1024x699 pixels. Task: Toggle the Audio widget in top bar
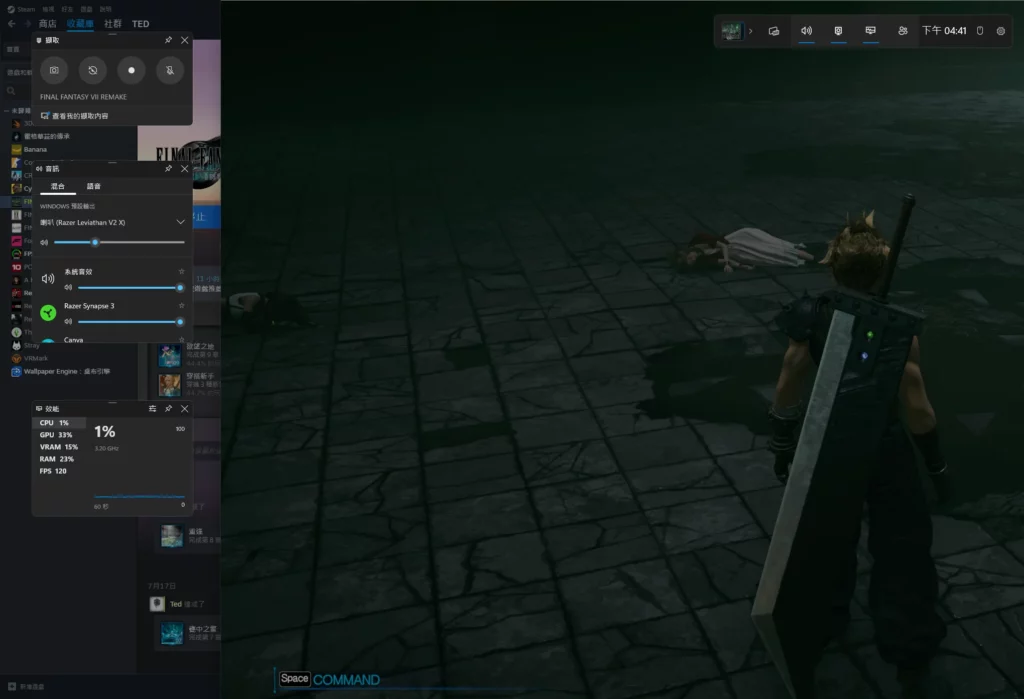(806, 31)
